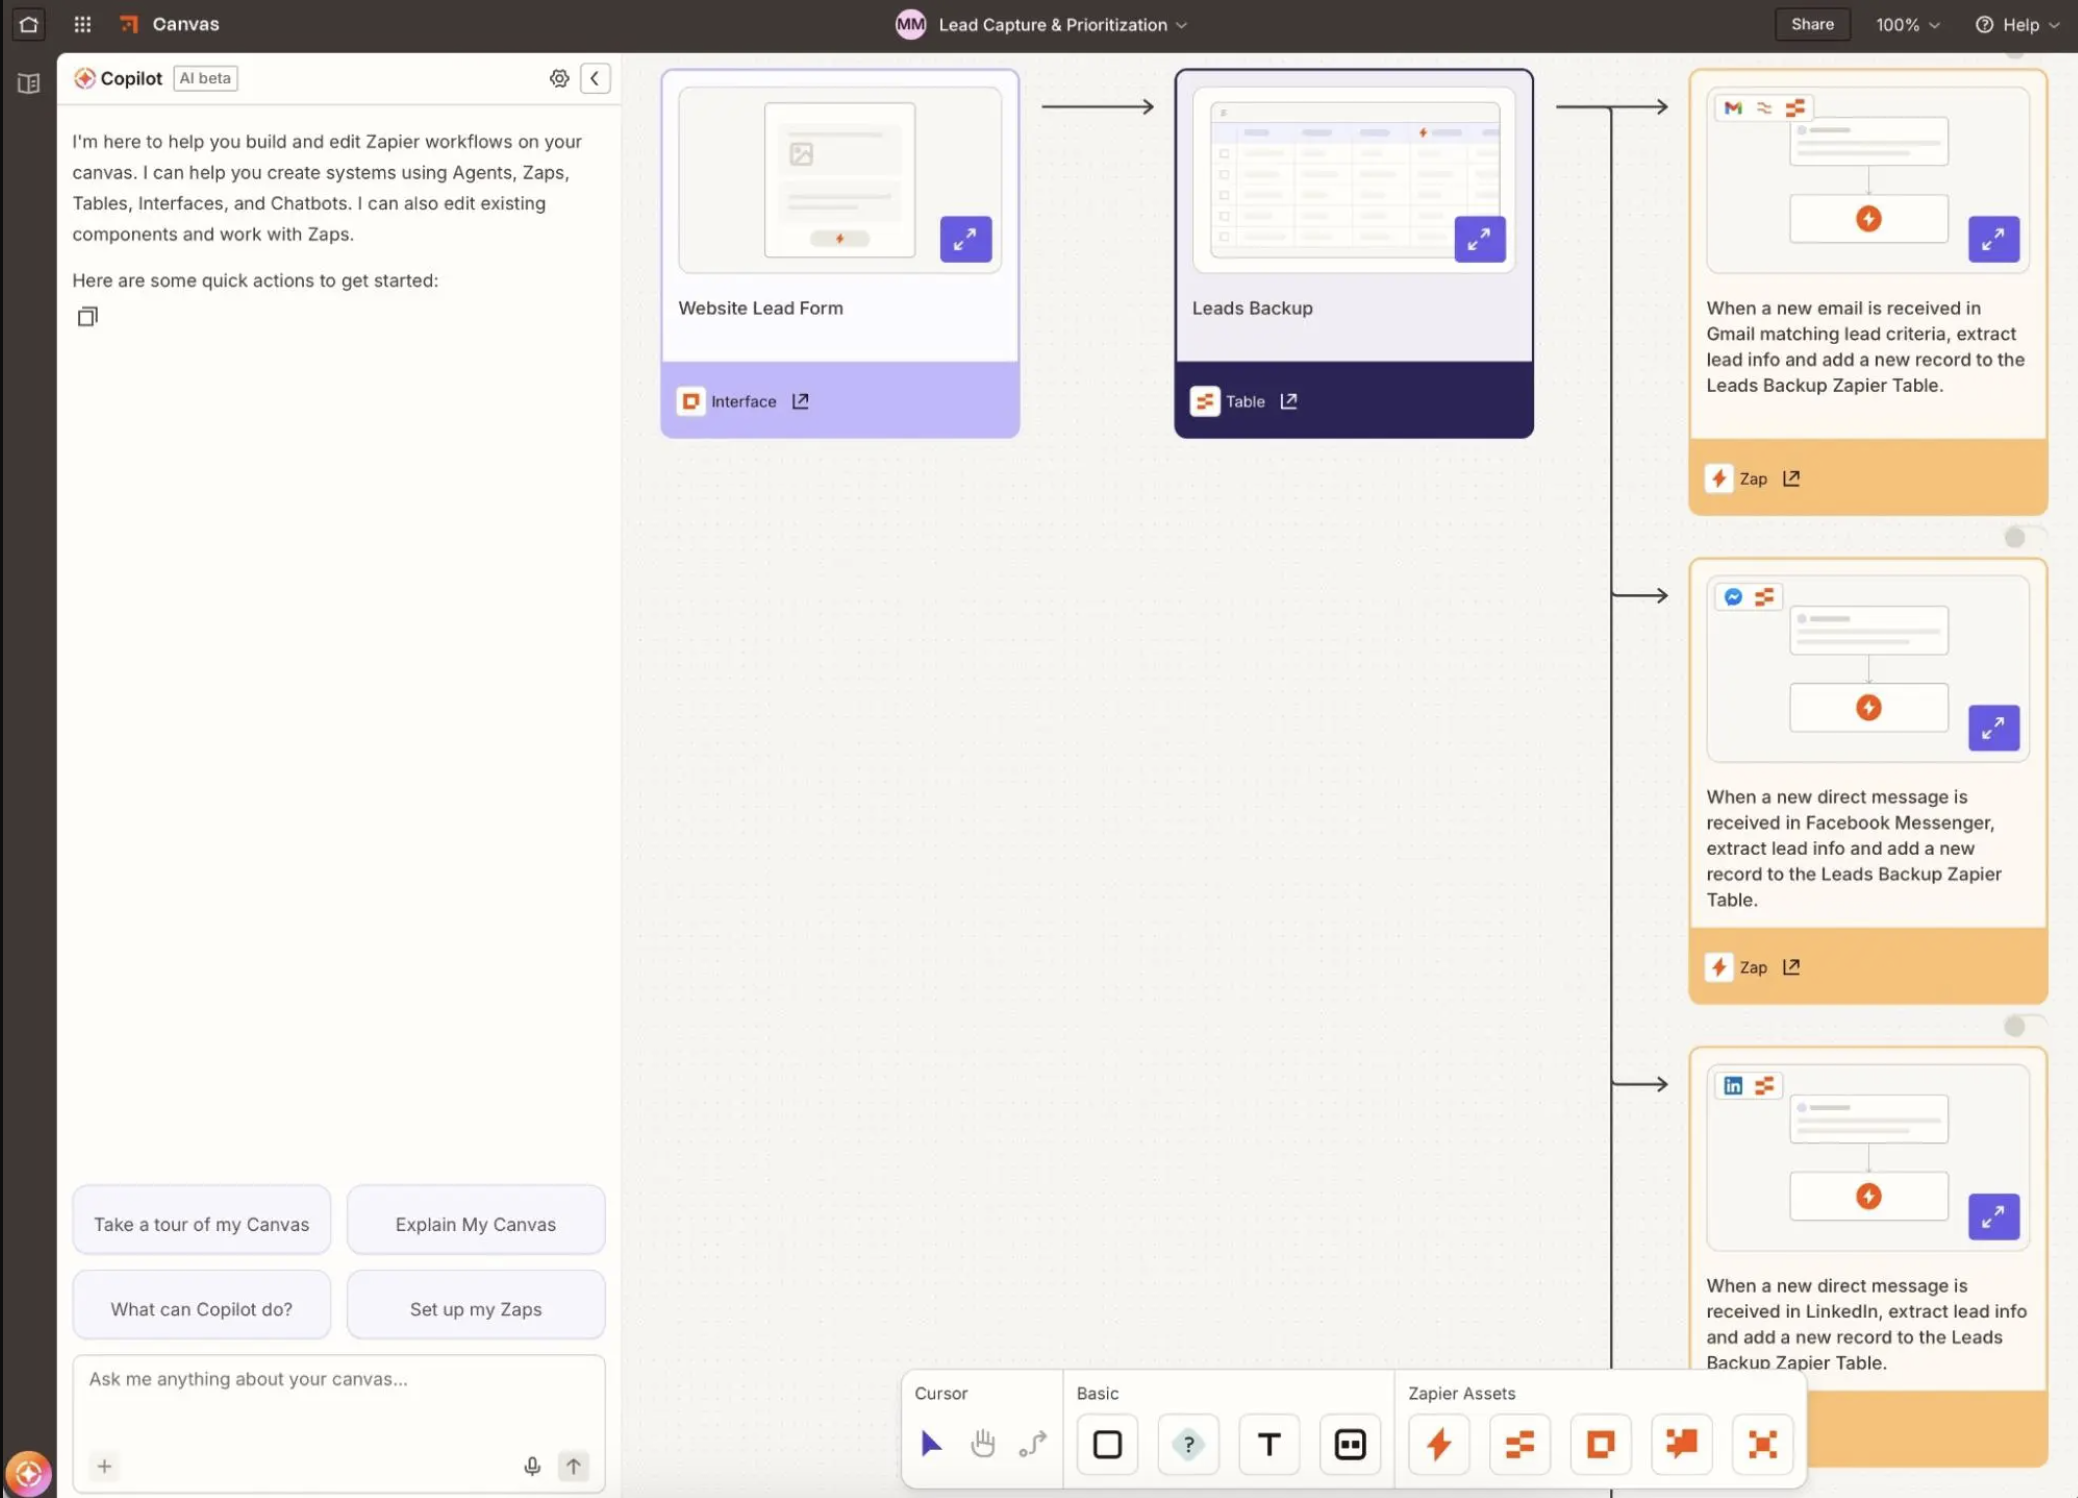The height and width of the screenshot is (1498, 2078).
Task: Select the Text tool in Basic toolbar
Action: [1267, 1444]
